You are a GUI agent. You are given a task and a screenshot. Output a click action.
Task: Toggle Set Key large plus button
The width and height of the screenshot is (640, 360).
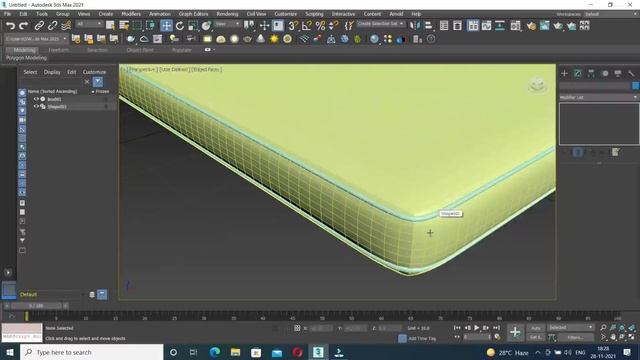515,332
